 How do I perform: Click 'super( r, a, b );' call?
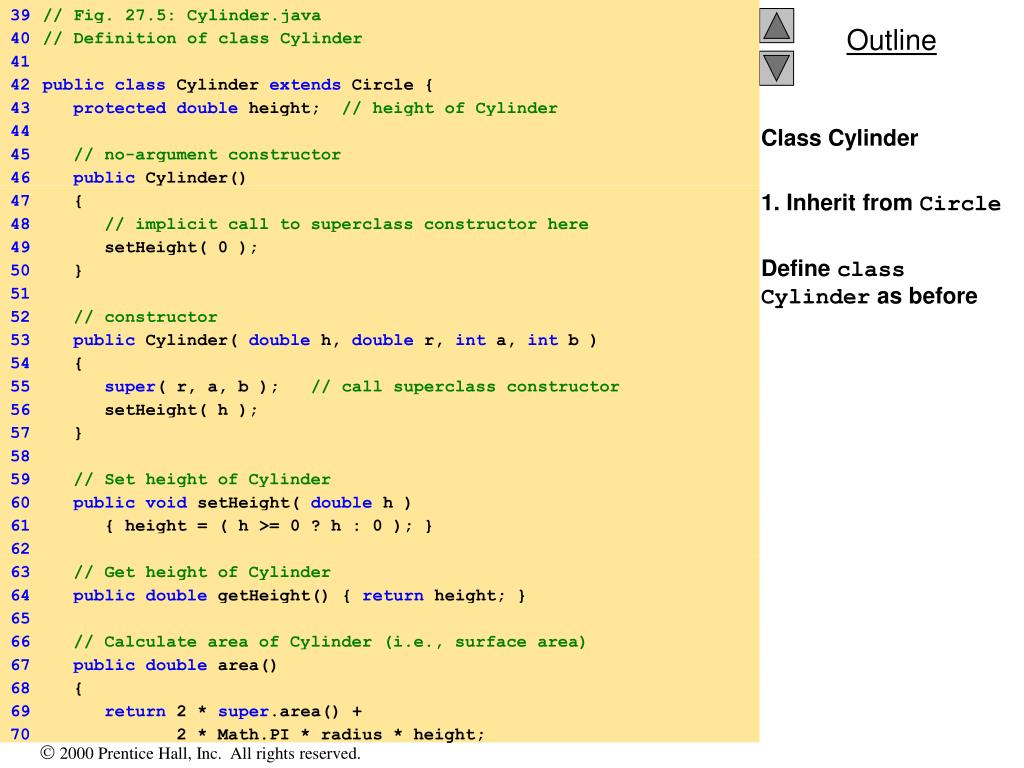191,387
